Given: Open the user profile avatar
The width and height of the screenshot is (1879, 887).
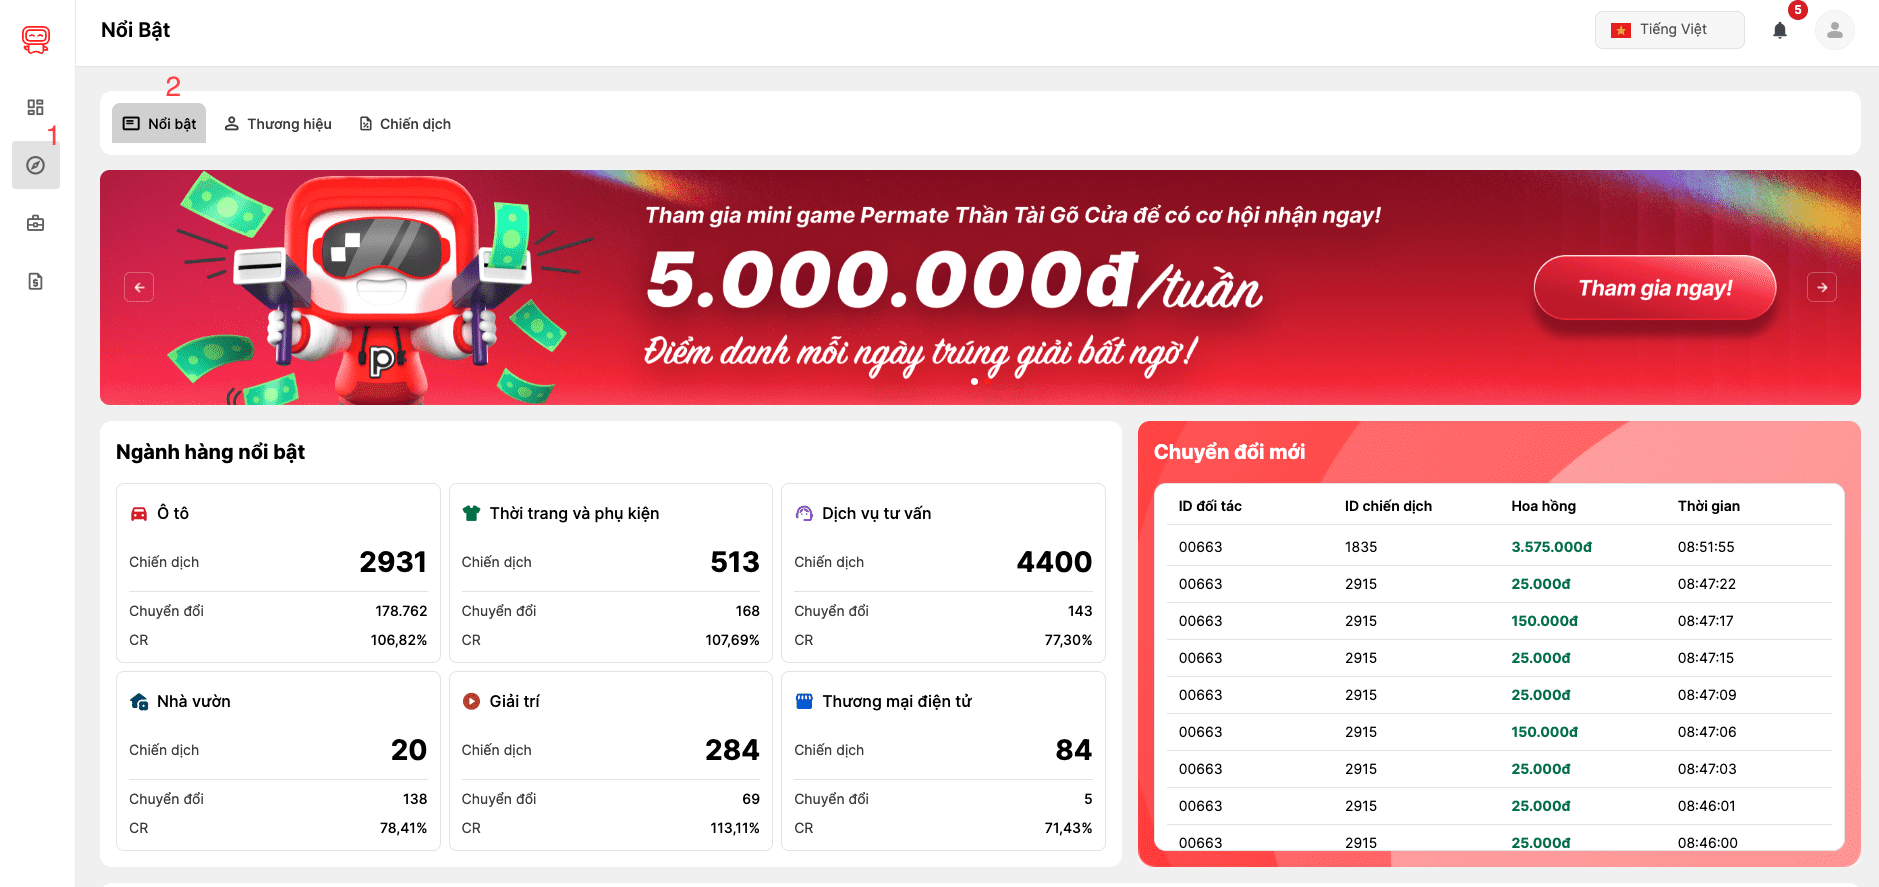Looking at the screenshot, I should (1834, 30).
